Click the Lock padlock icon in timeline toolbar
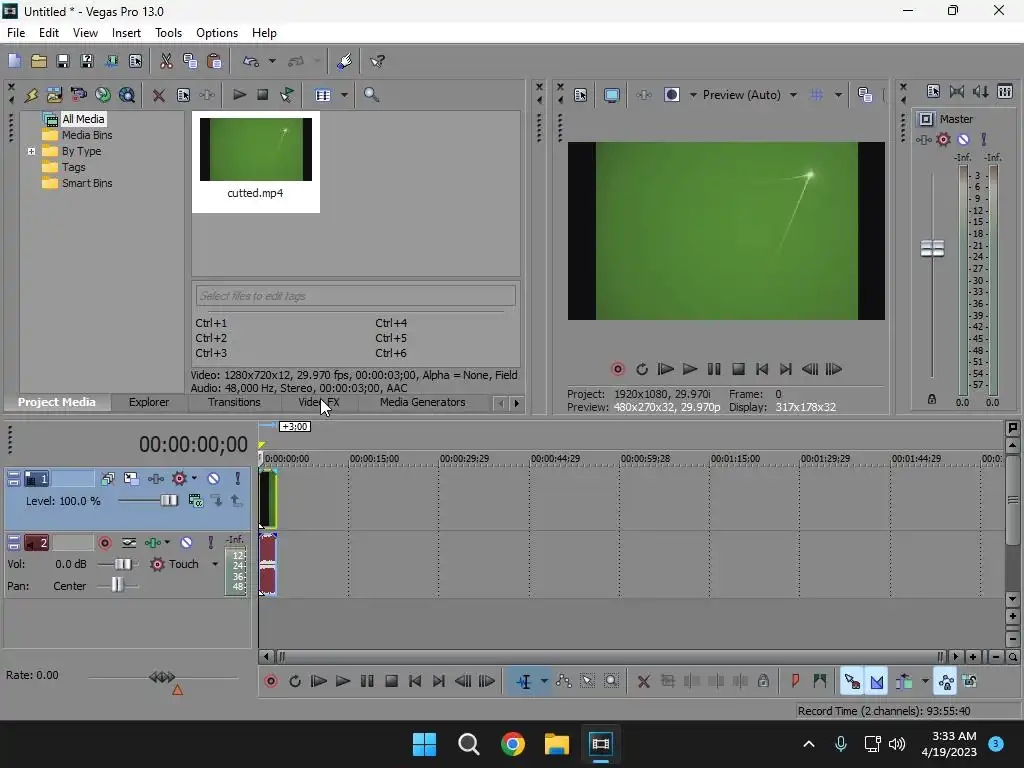This screenshot has height=768, width=1024. (x=763, y=681)
